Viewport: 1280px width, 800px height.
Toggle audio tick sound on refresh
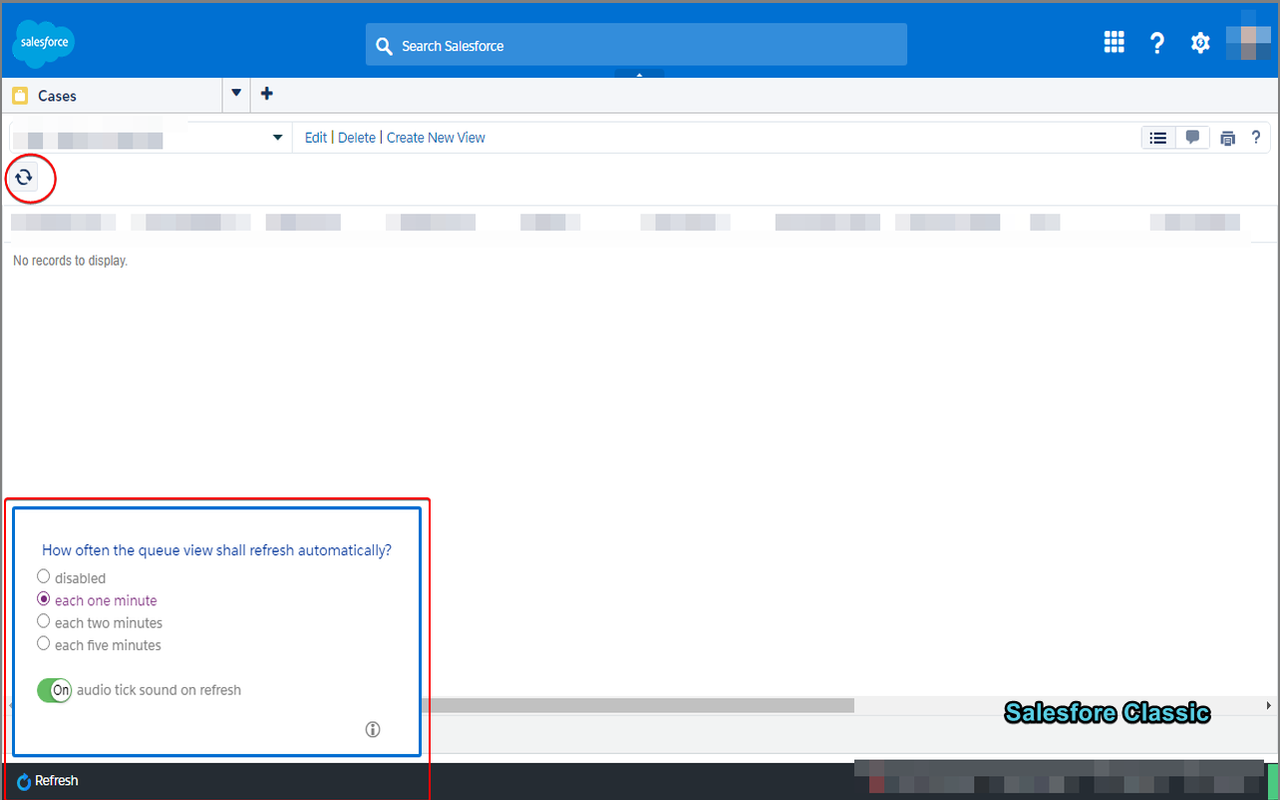[x=54, y=690]
